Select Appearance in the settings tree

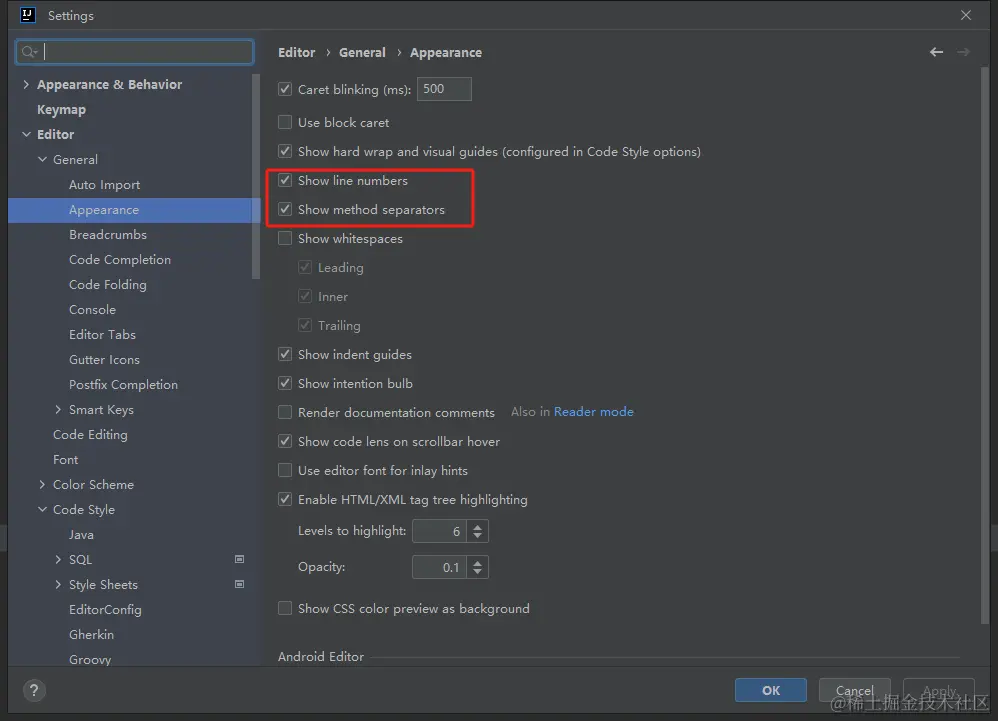click(x=104, y=209)
